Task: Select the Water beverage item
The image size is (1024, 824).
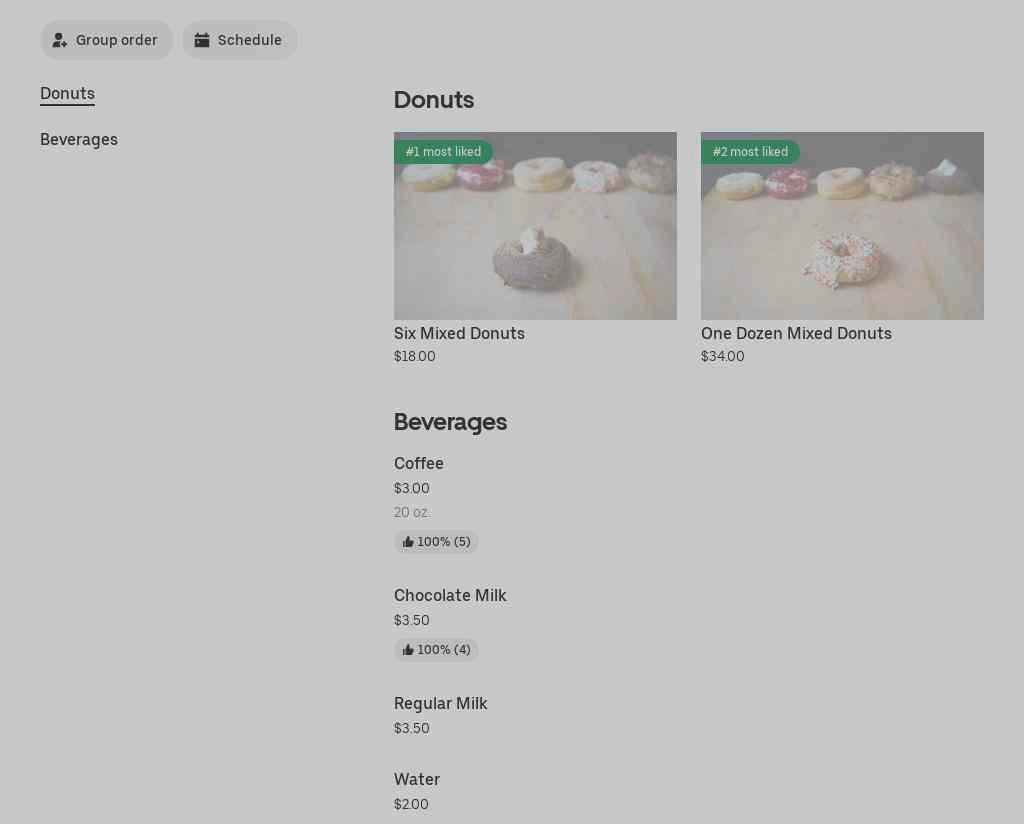Action: [417, 780]
